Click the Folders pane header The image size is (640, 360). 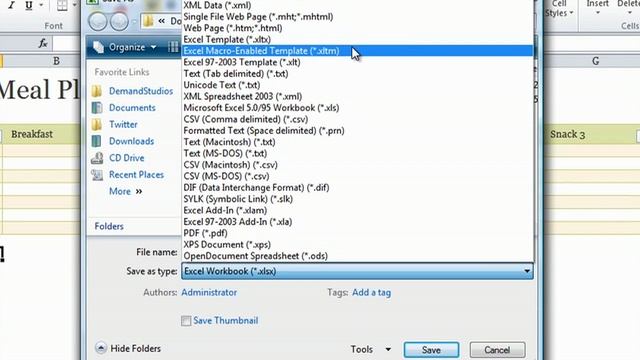109,226
